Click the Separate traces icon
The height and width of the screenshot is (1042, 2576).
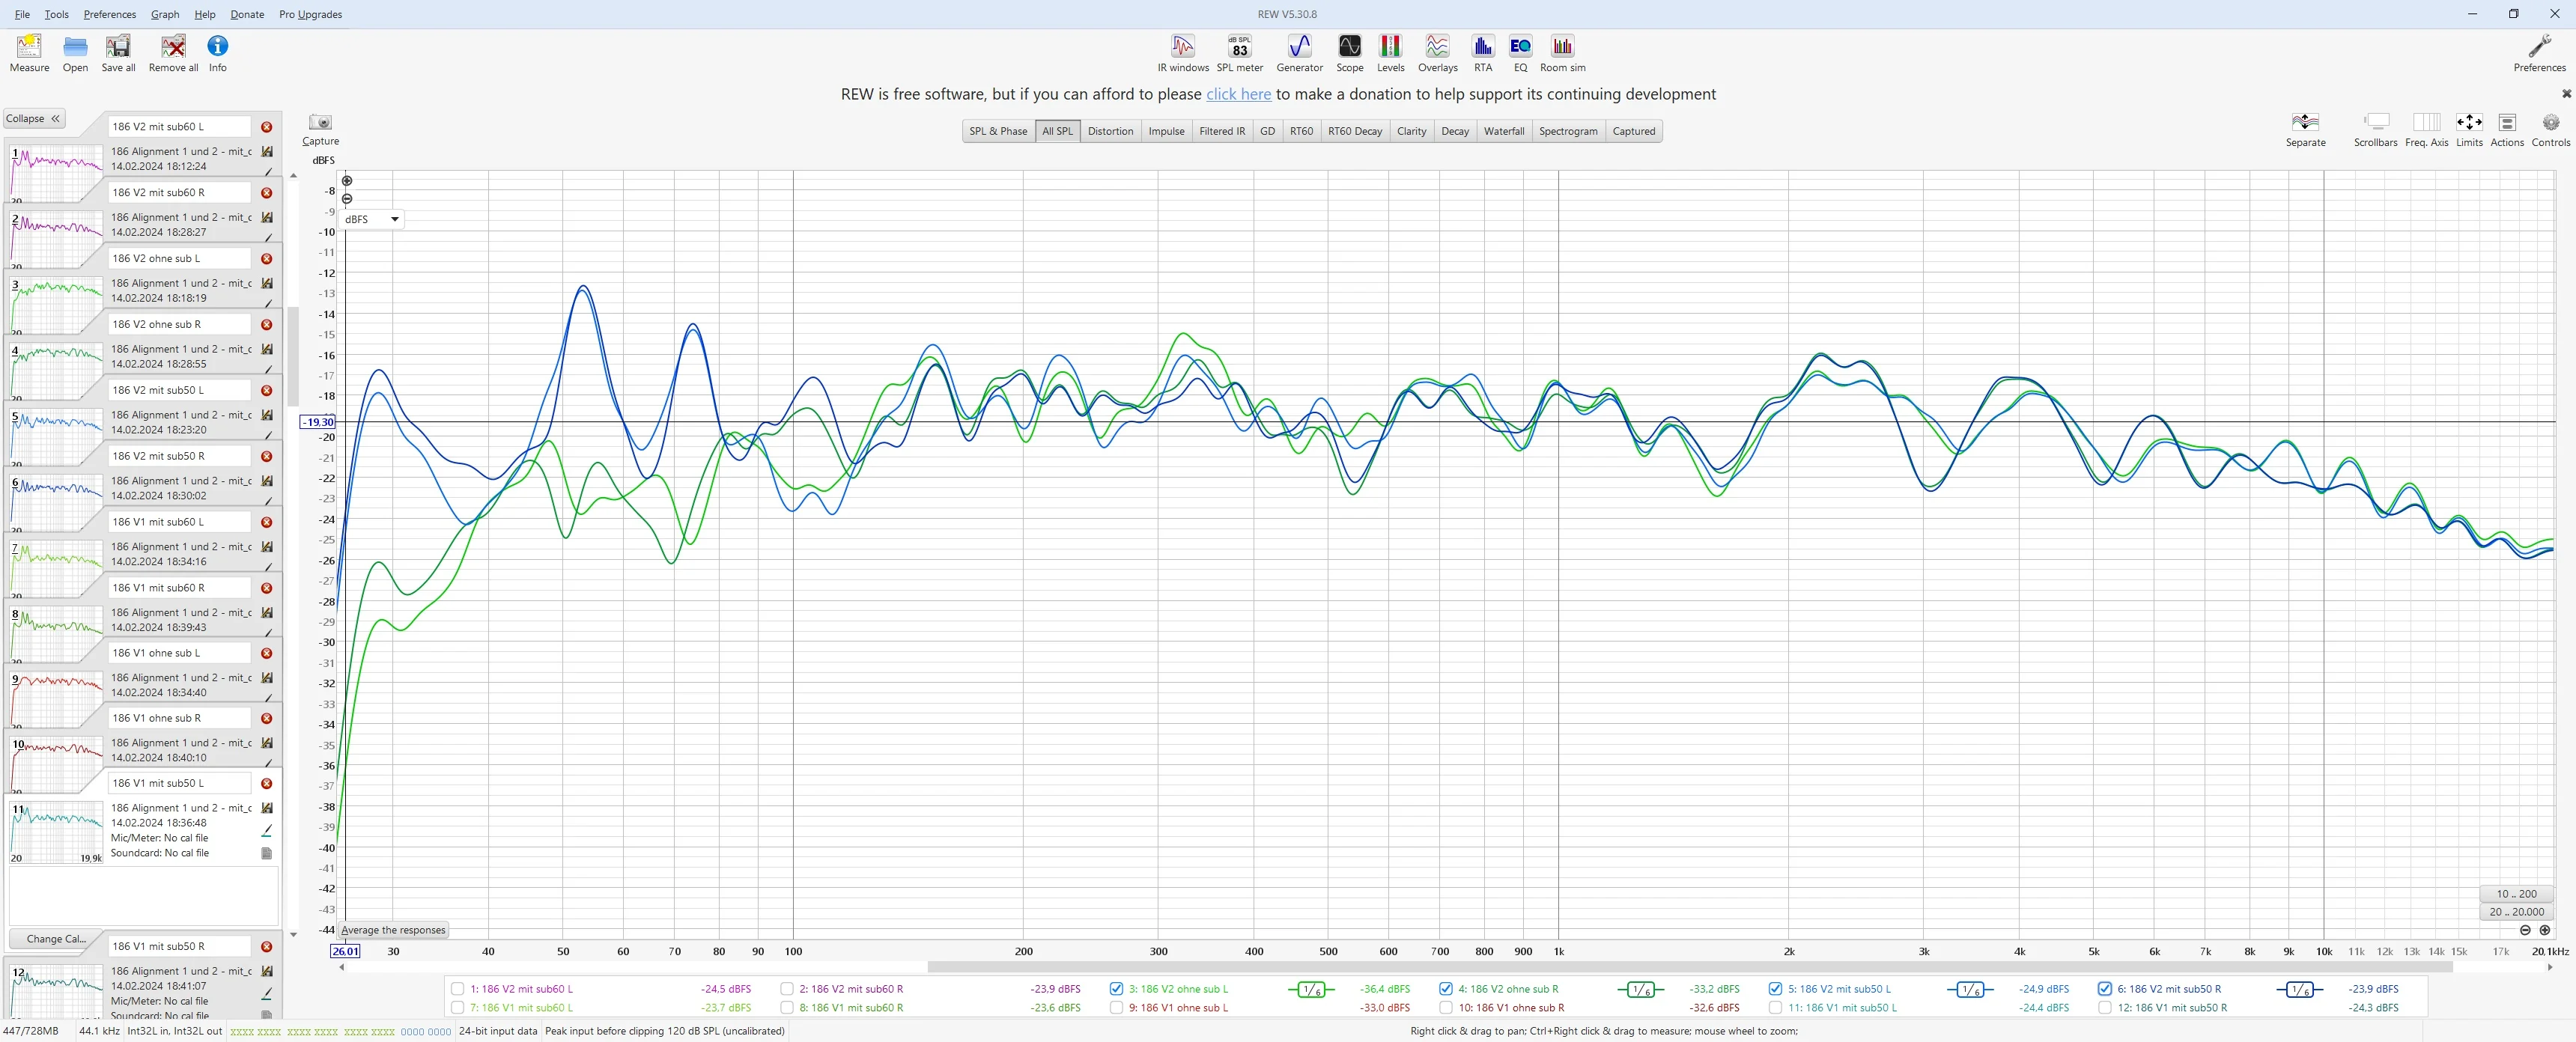(2305, 129)
